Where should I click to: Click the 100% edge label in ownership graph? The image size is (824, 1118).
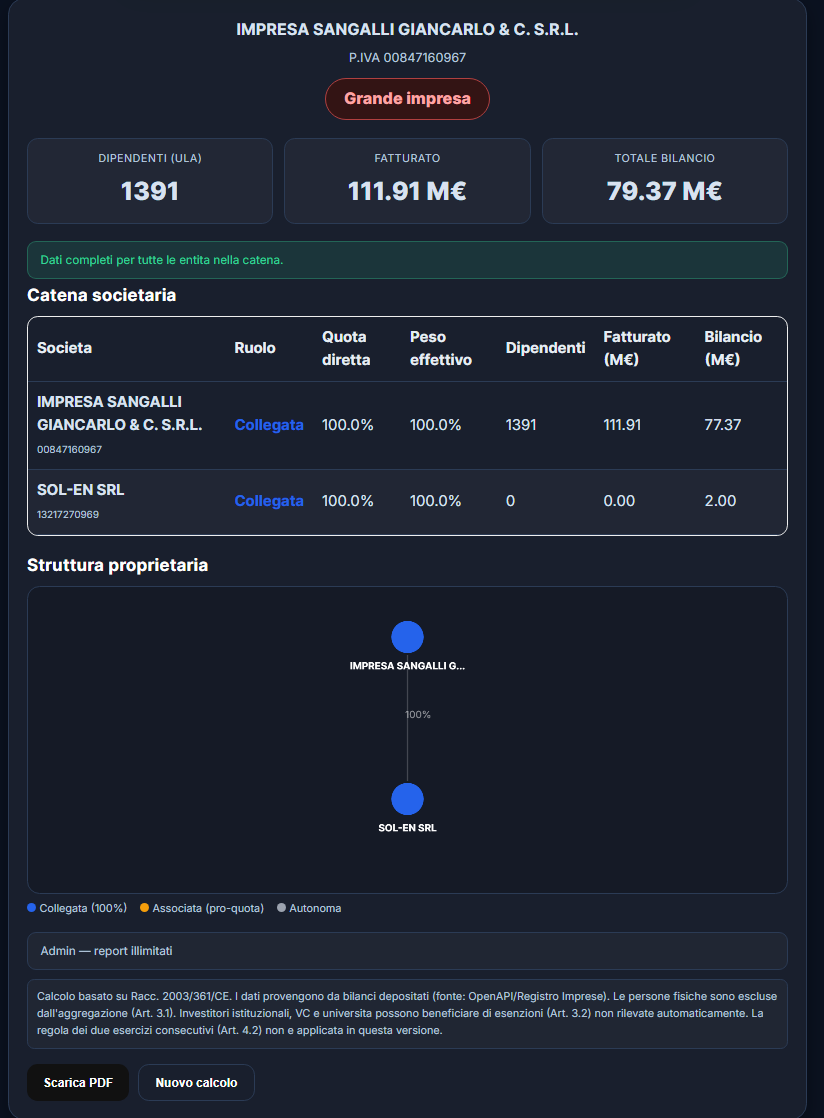coord(418,715)
